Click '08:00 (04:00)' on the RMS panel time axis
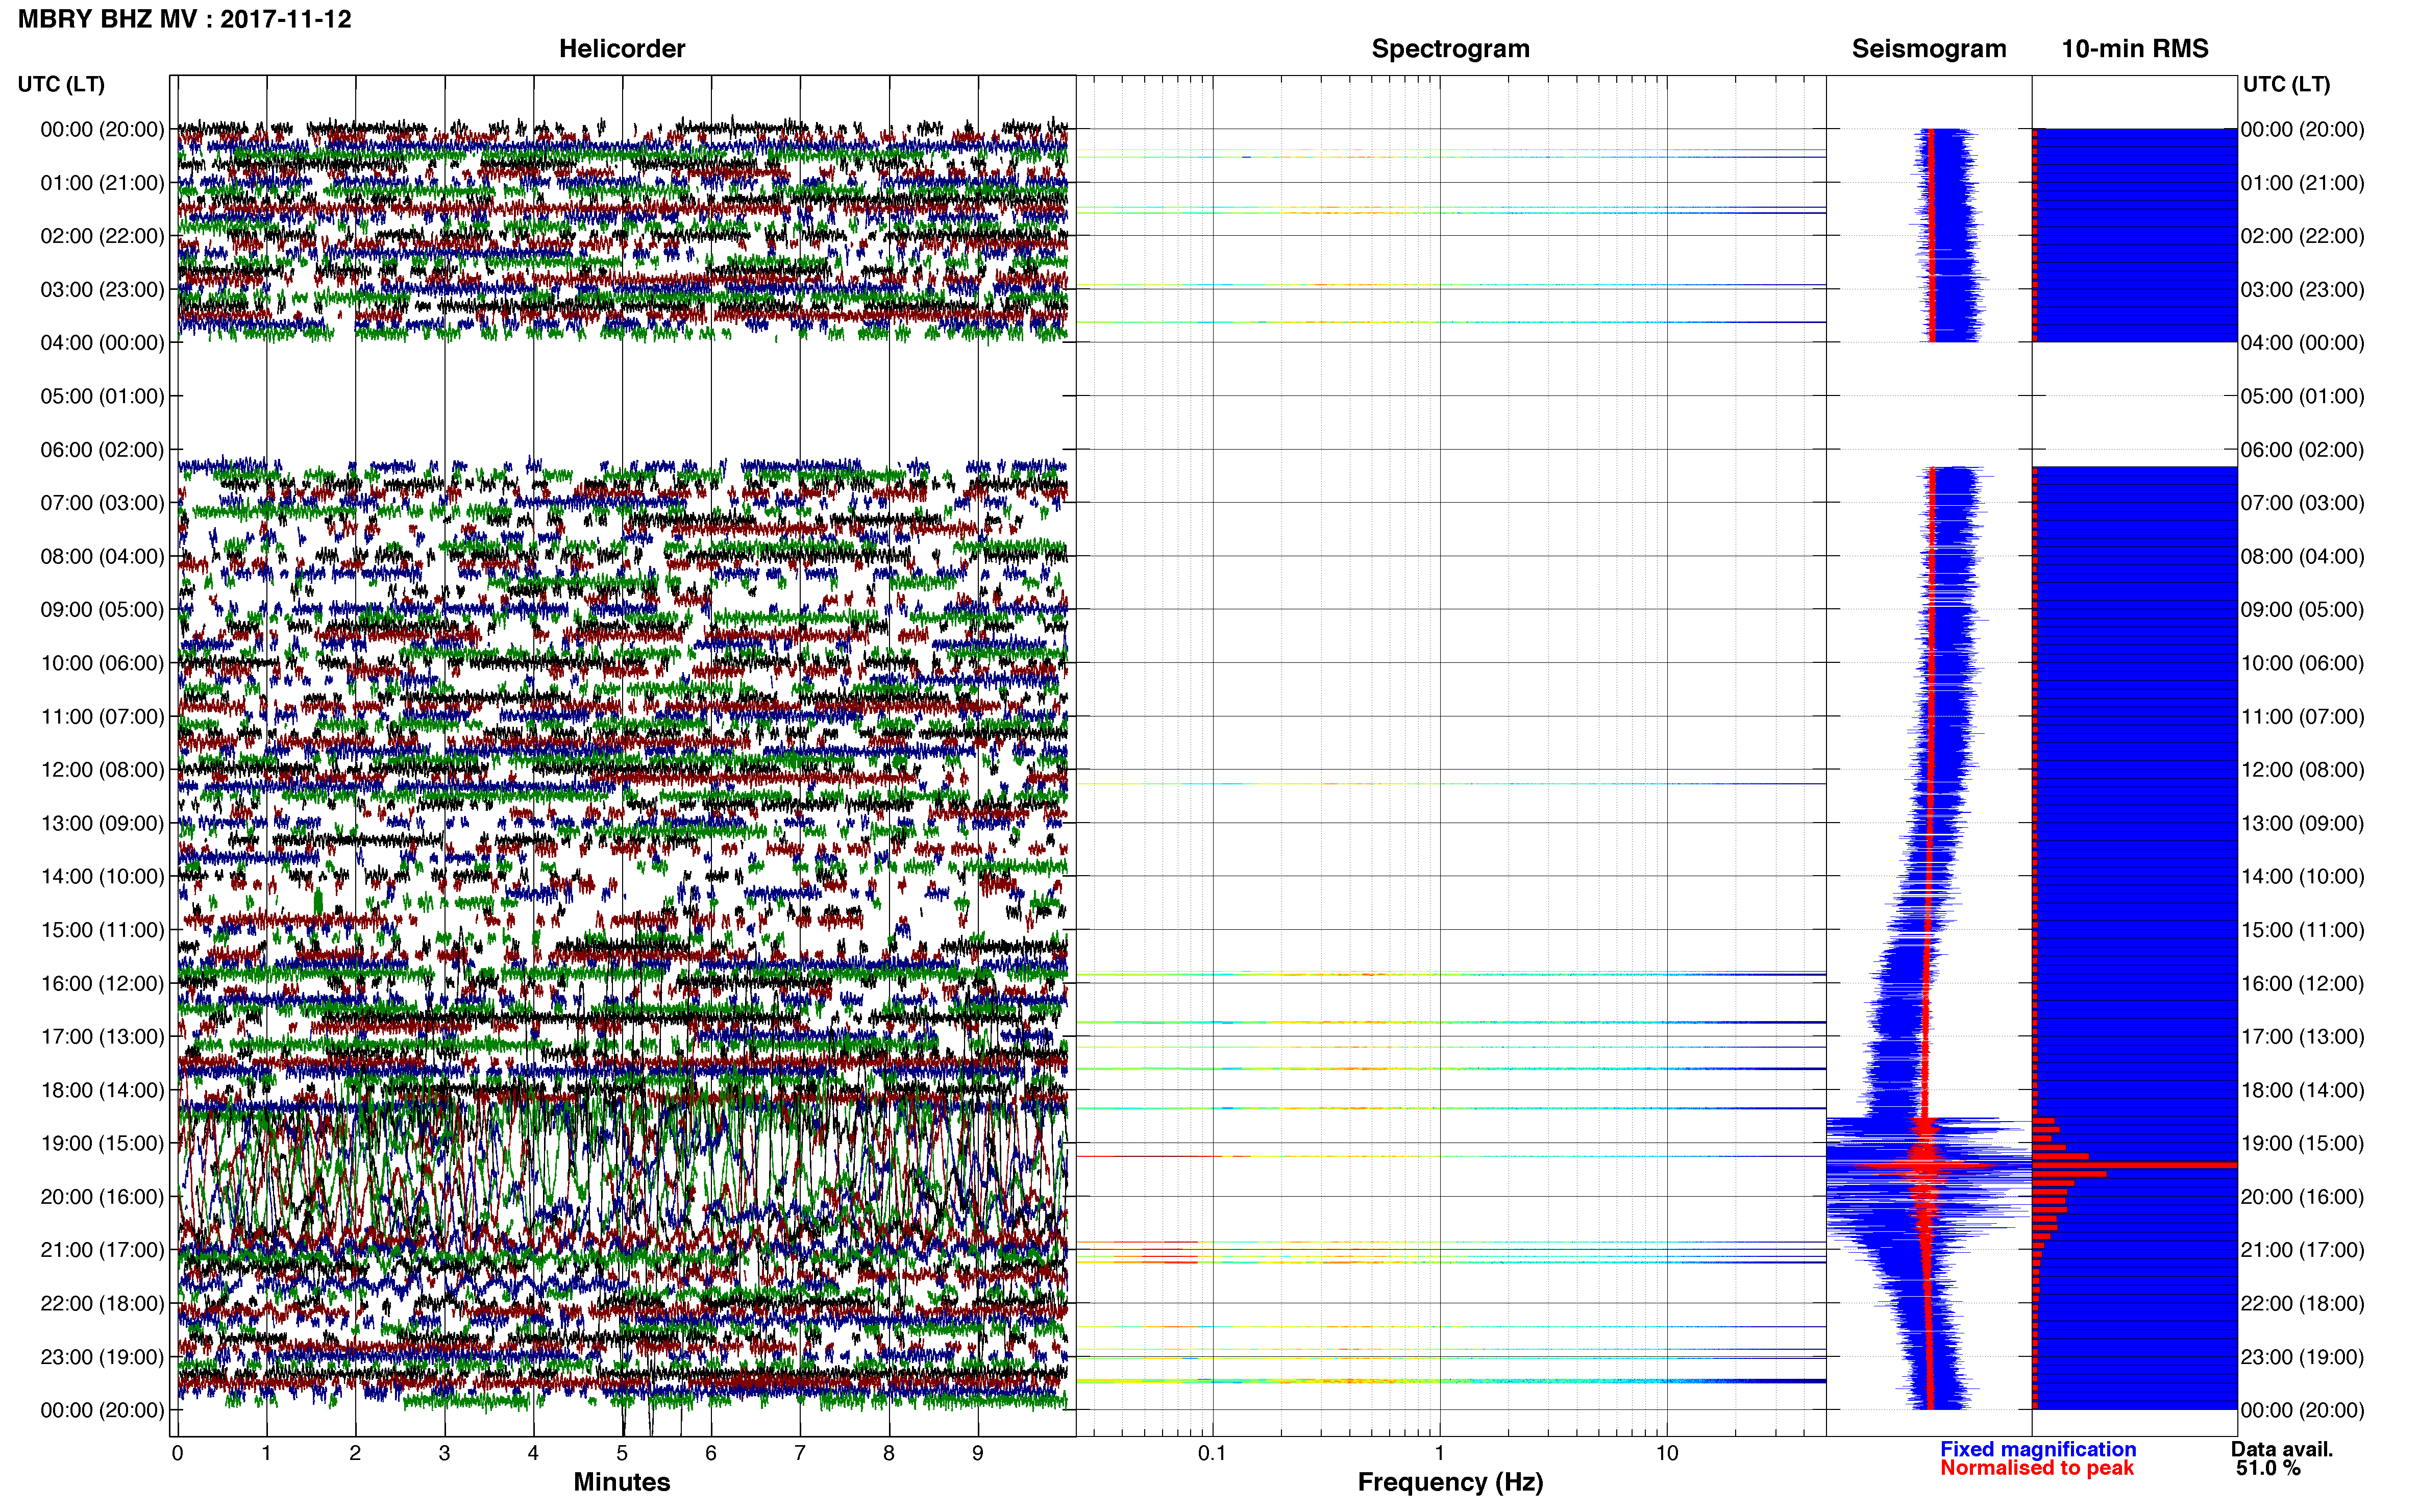This screenshot has width=2419, height=1512. [x=2302, y=557]
